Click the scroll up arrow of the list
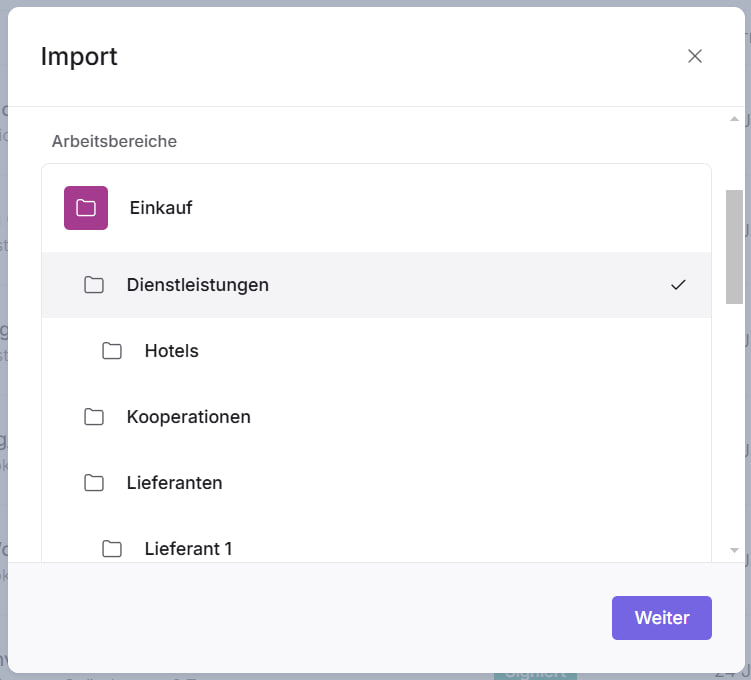 (x=735, y=119)
